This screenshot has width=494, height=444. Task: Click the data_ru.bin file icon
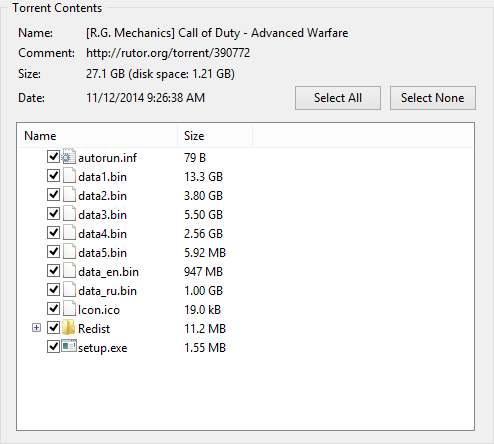[x=69, y=290]
